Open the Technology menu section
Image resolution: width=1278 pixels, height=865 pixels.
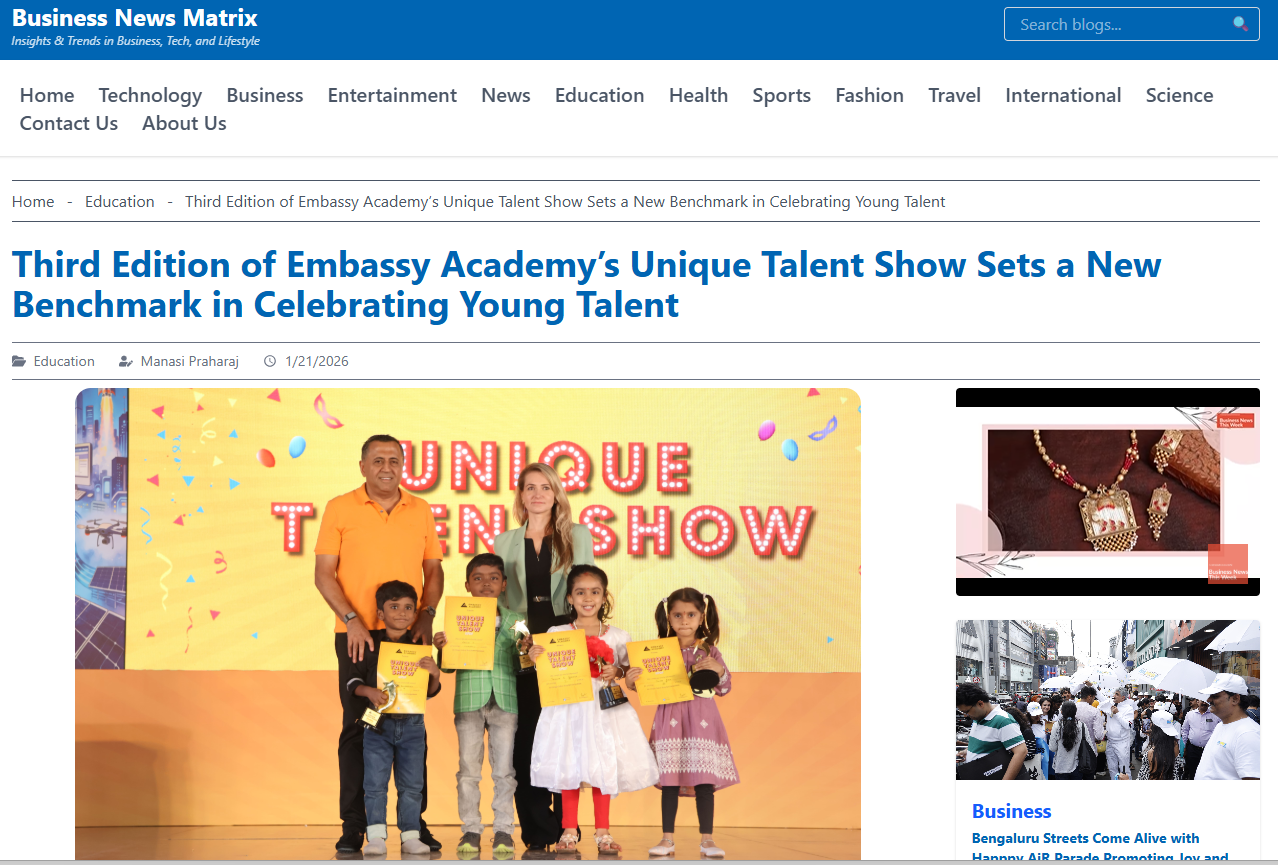[x=150, y=95]
